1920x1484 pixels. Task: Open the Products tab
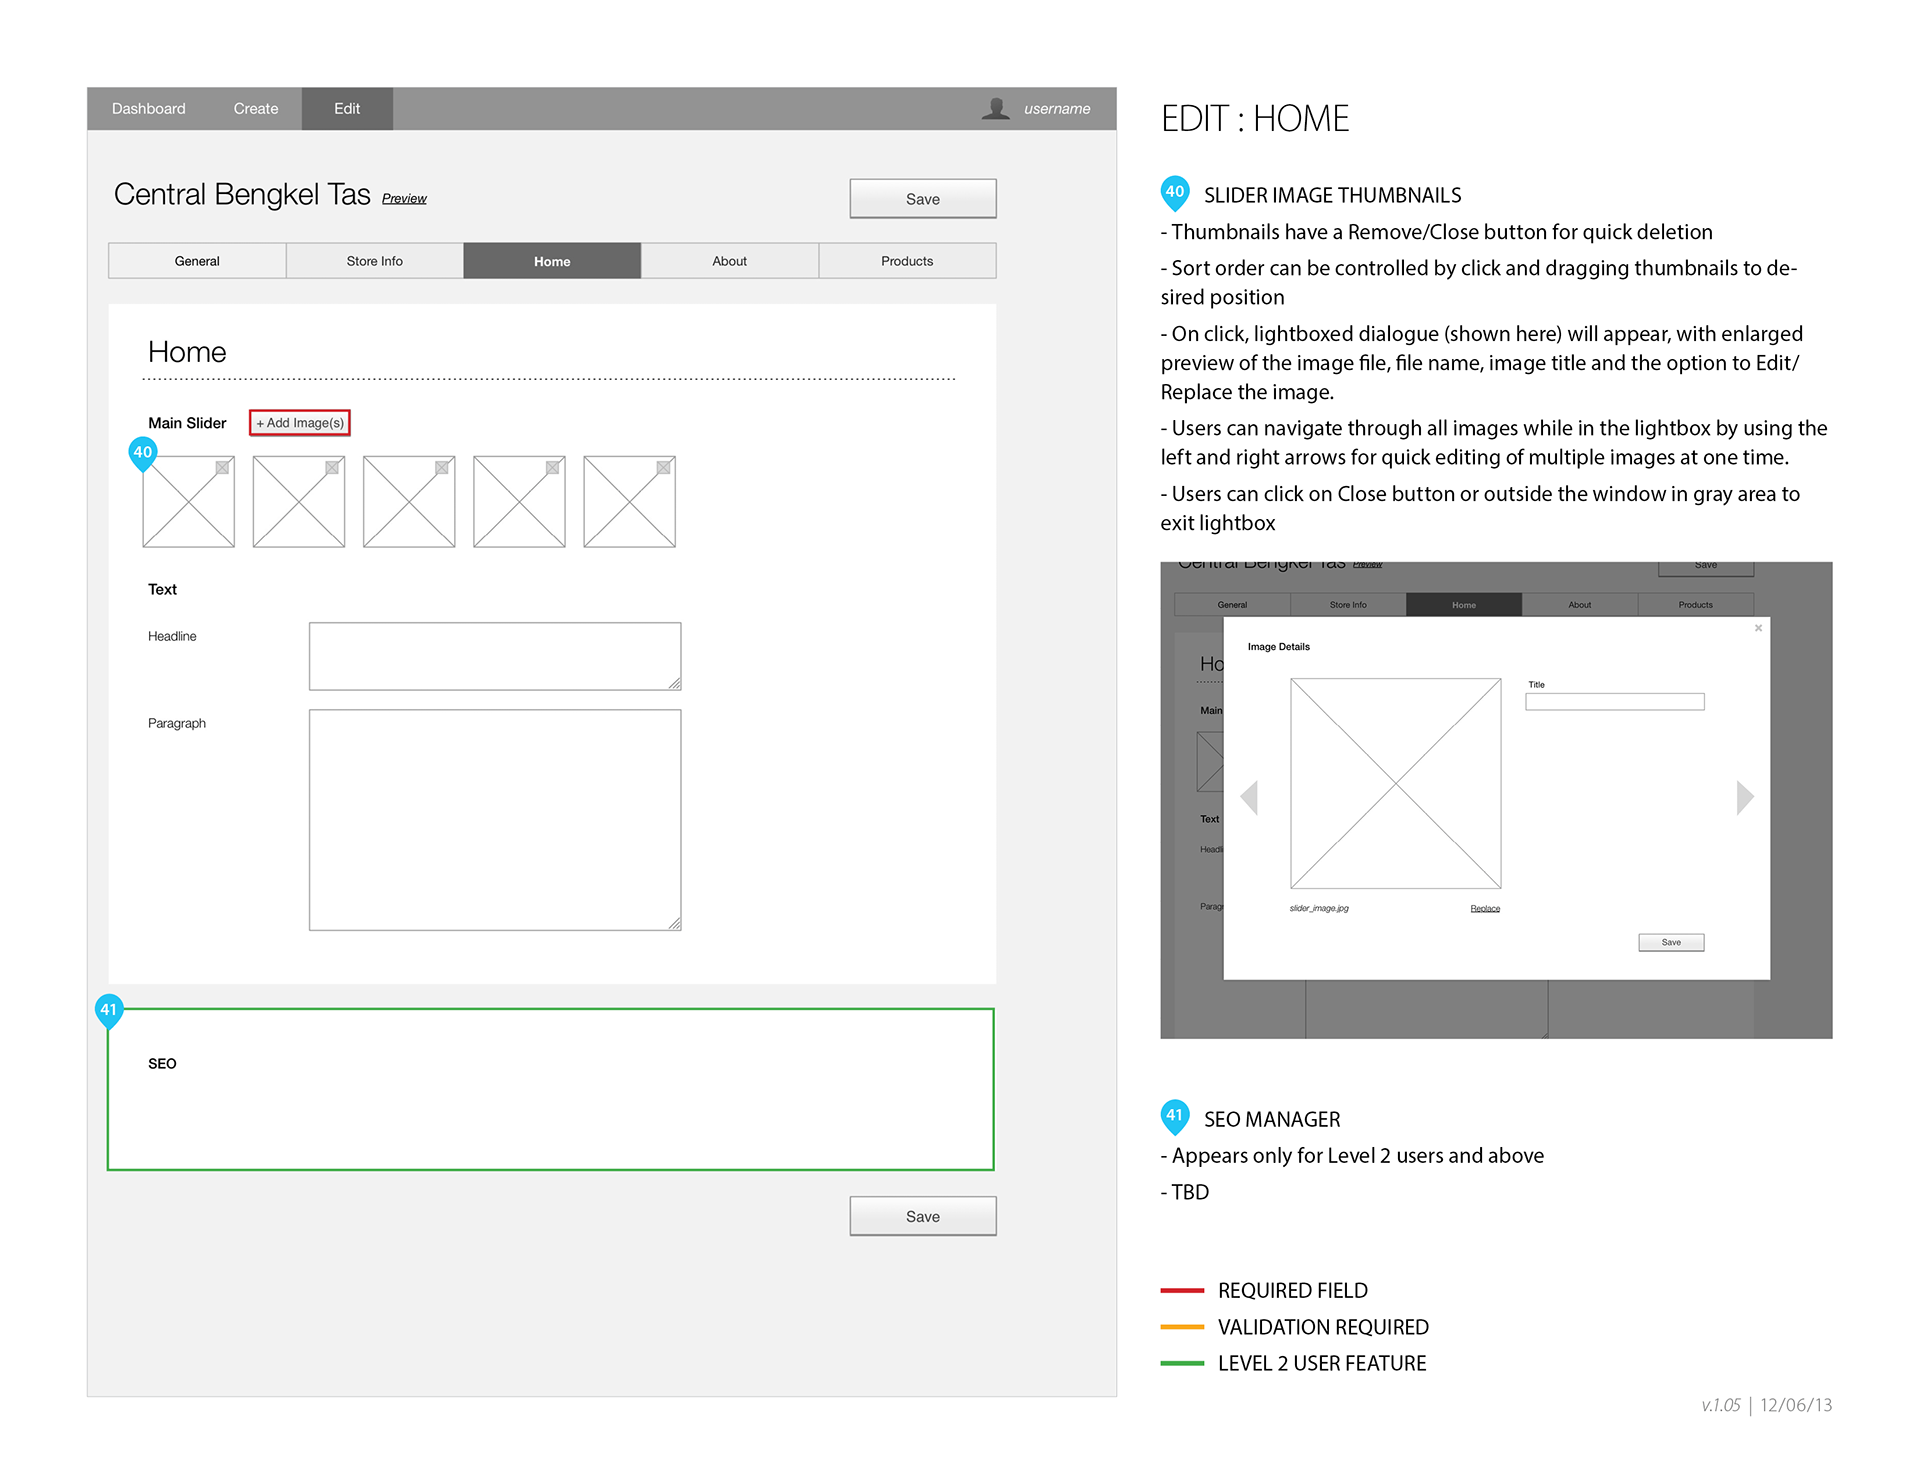click(907, 261)
